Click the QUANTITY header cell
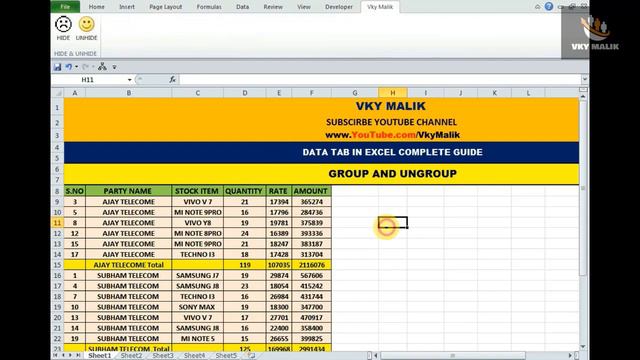The width and height of the screenshot is (640, 360). [x=245, y=191]
